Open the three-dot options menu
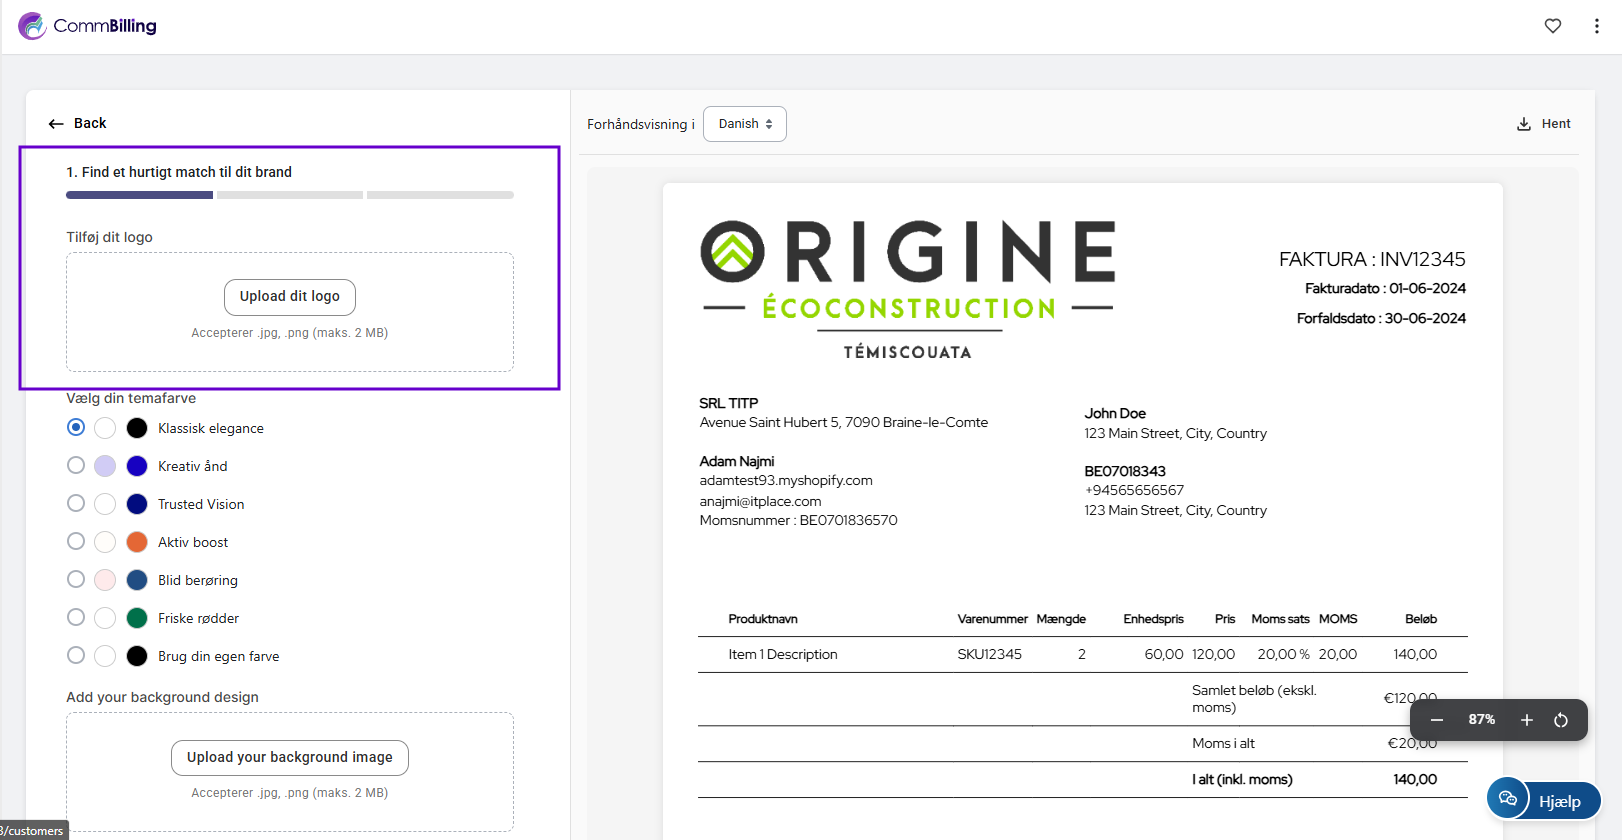Screen dimensions: 1622x840 coord(1596,26)
